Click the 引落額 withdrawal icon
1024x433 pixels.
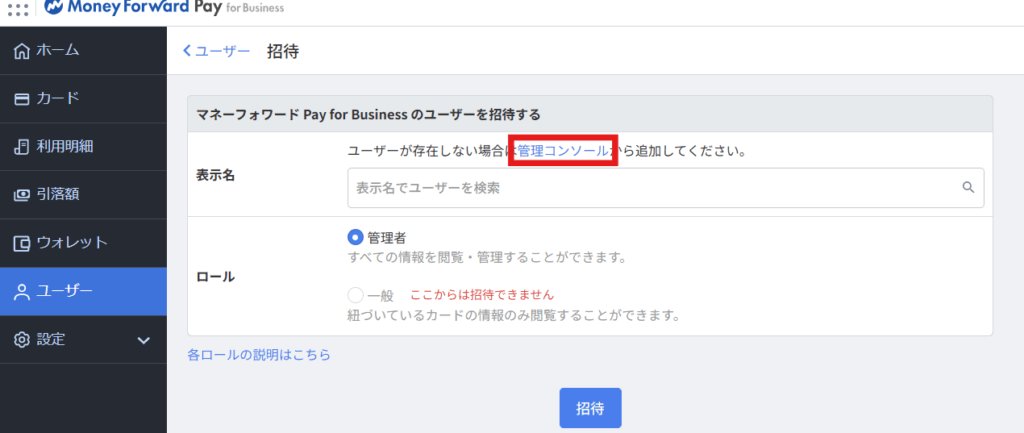[x=21, y=195]
